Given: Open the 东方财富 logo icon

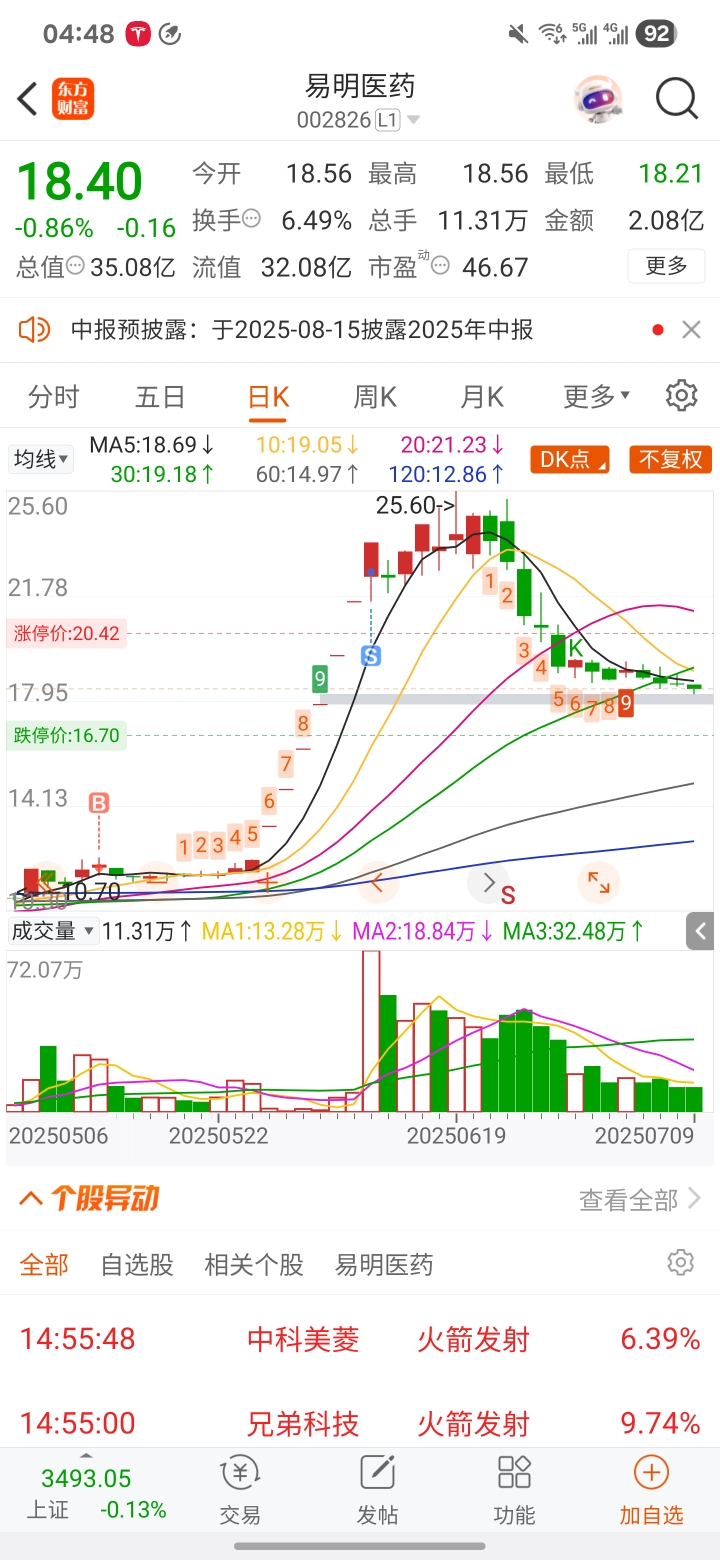Looking at the screenshot, I should pos(73,99).
